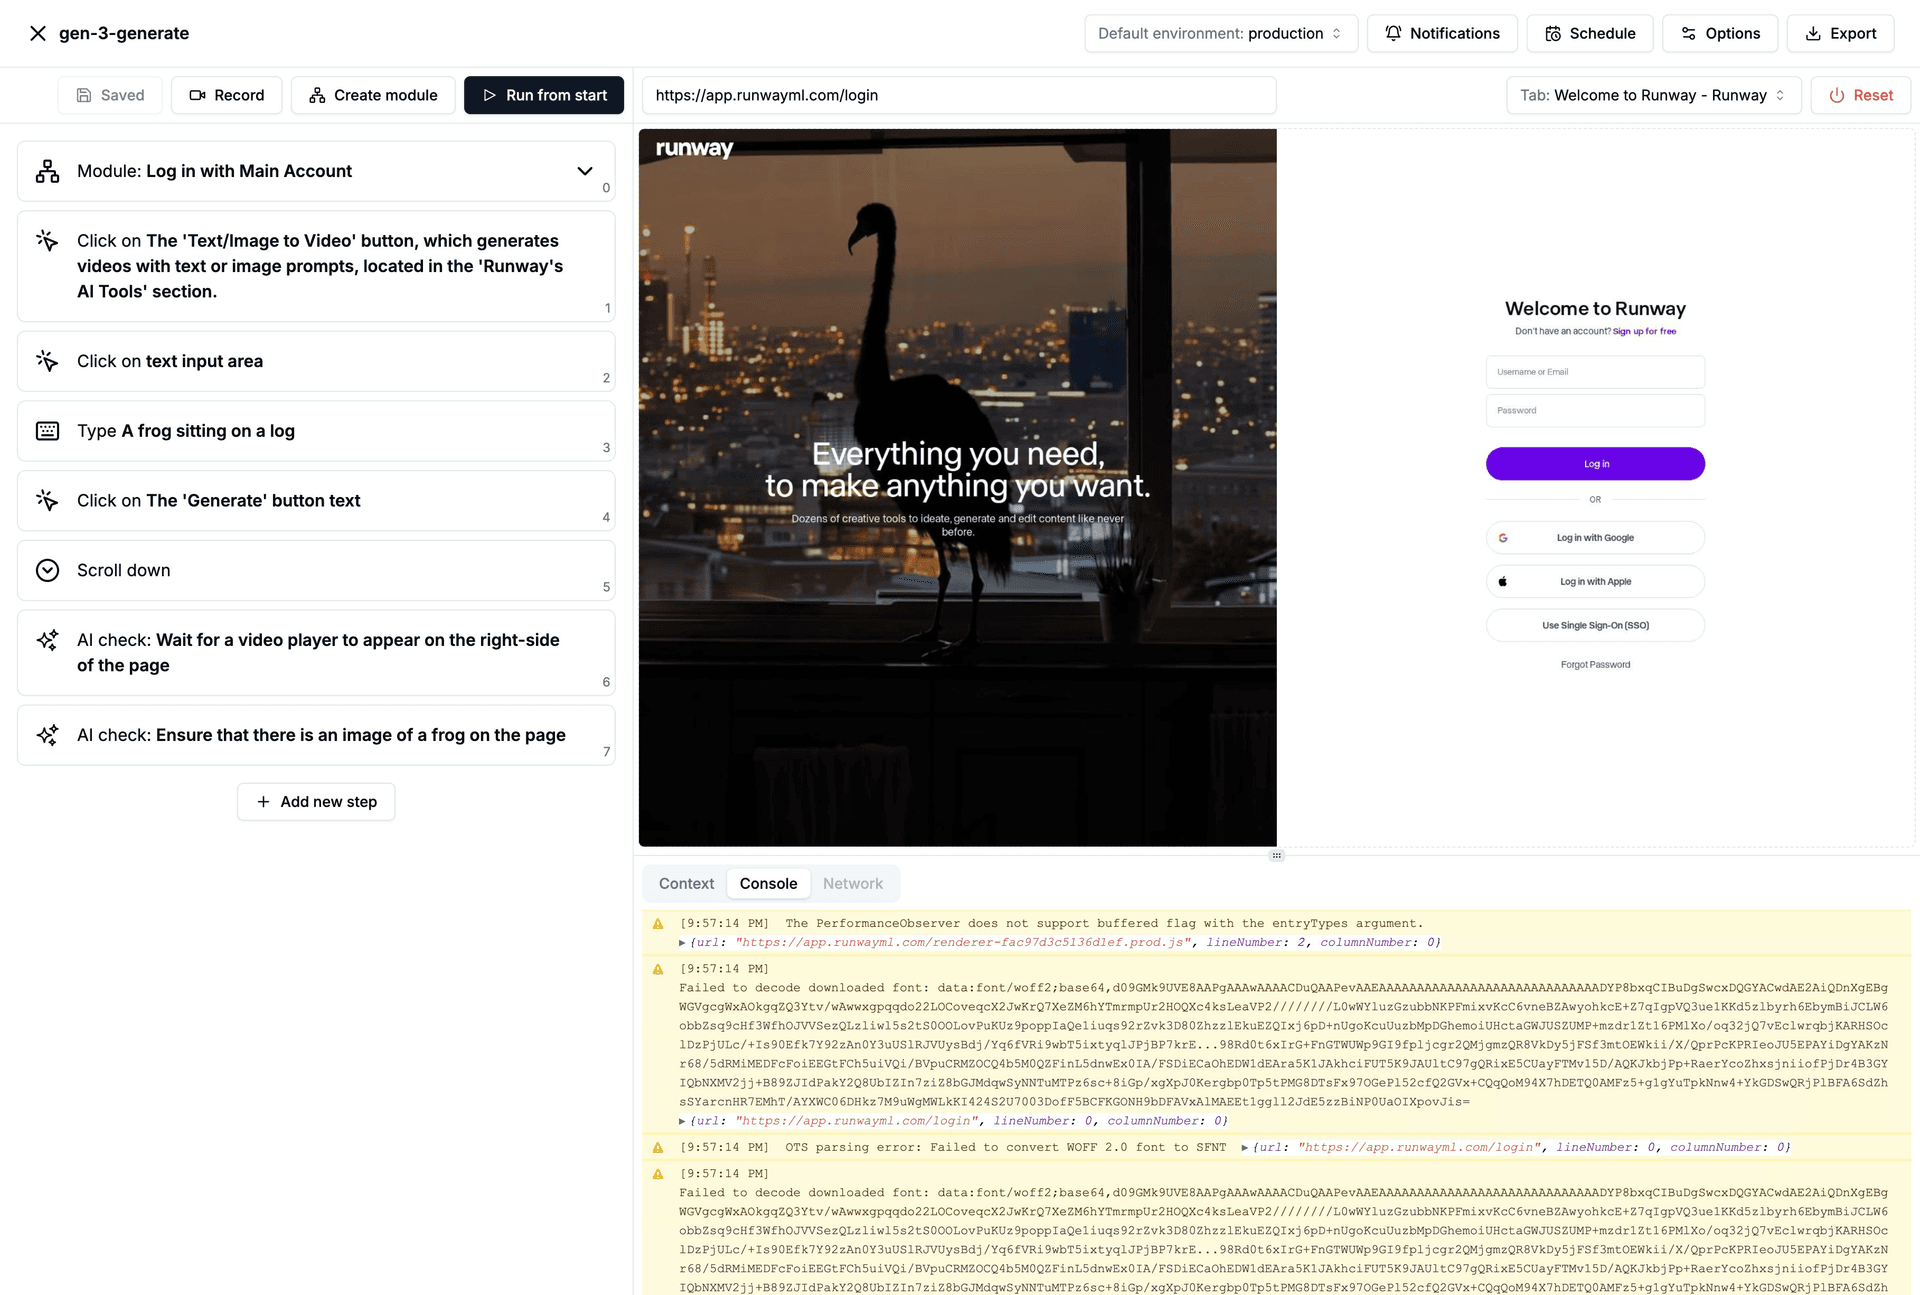This screenshot has height=1295, width=1920.
Task: Close the gen-3-generate test editor
Action: tap(38, 33)
